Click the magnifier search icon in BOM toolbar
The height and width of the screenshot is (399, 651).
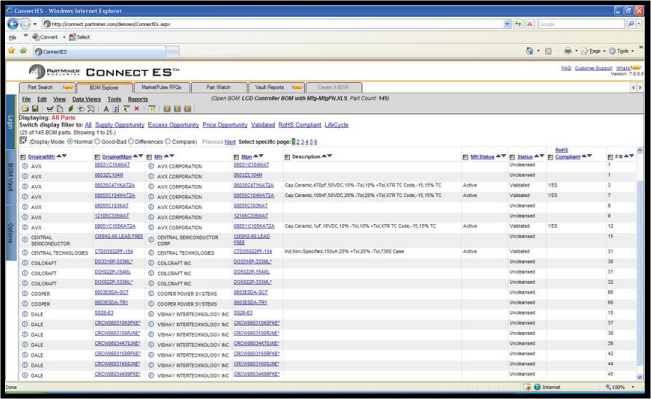click(91, 109)
